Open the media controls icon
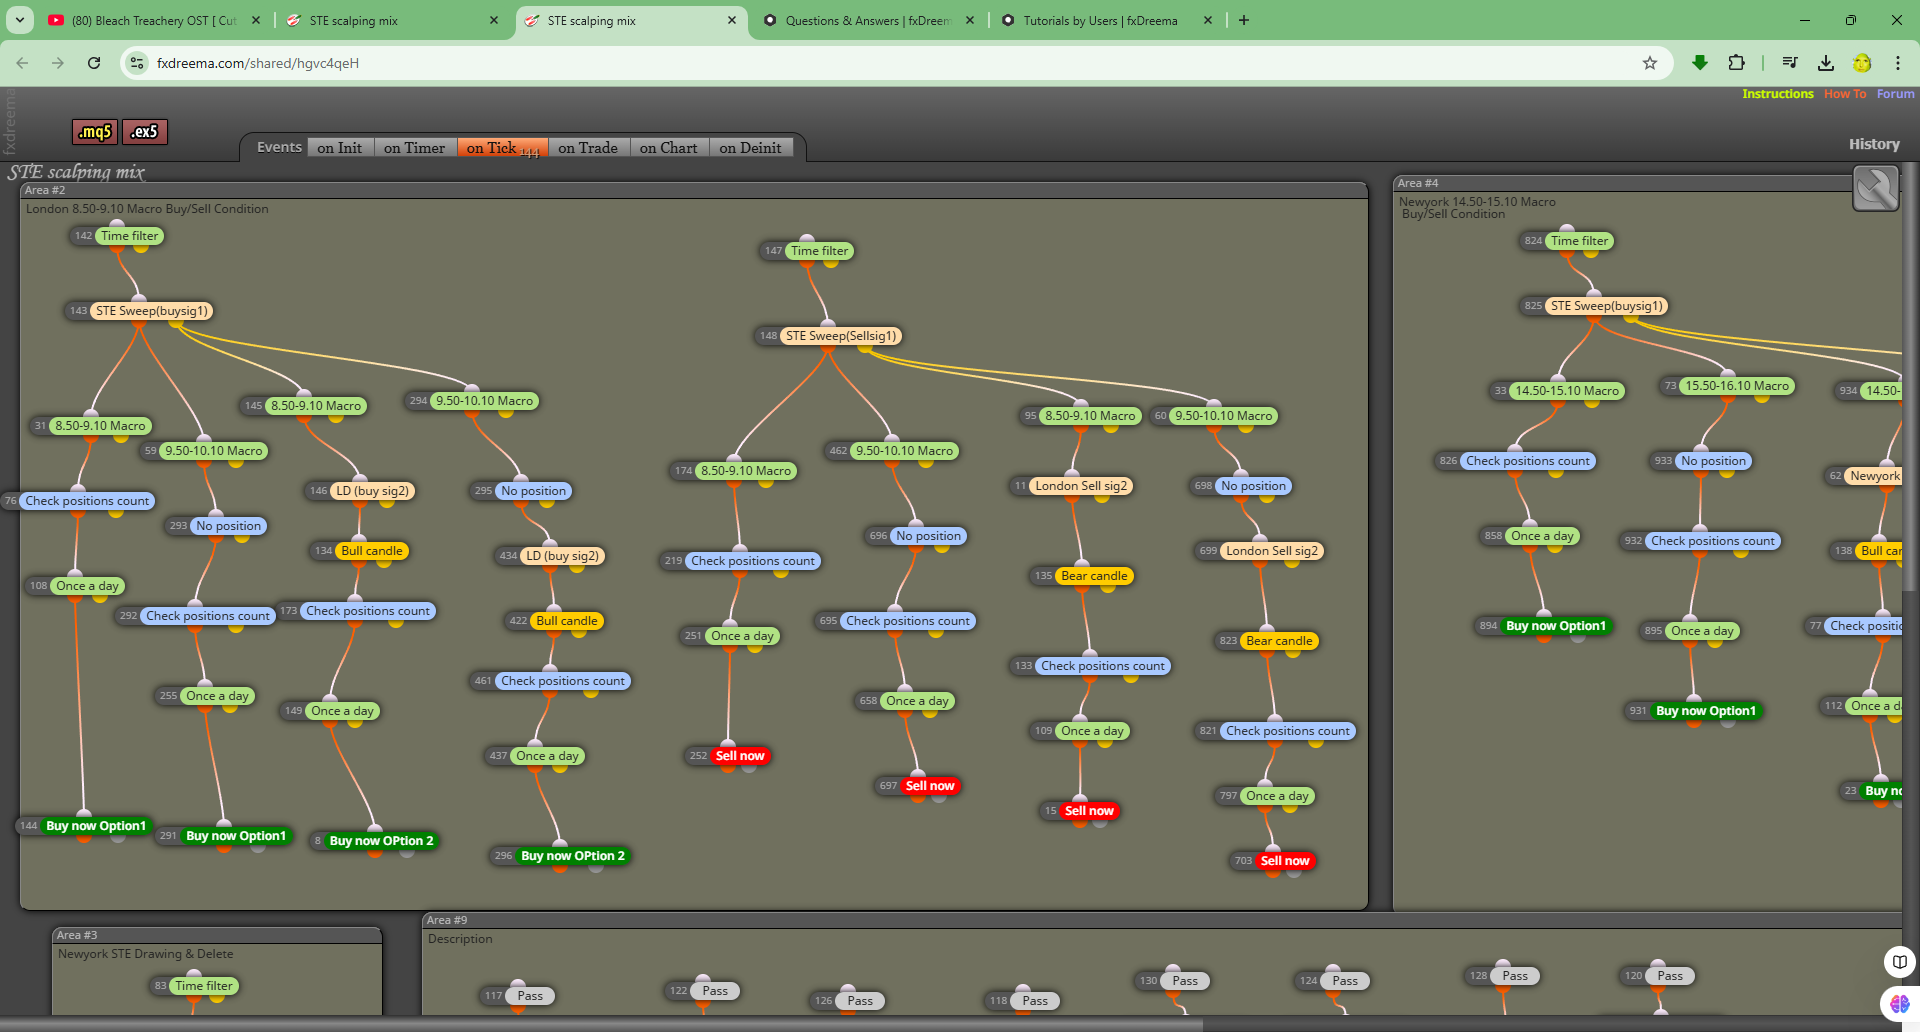Image resolution: width=1920 pixels, height=1032 pixels. [x=1790, y=63]
